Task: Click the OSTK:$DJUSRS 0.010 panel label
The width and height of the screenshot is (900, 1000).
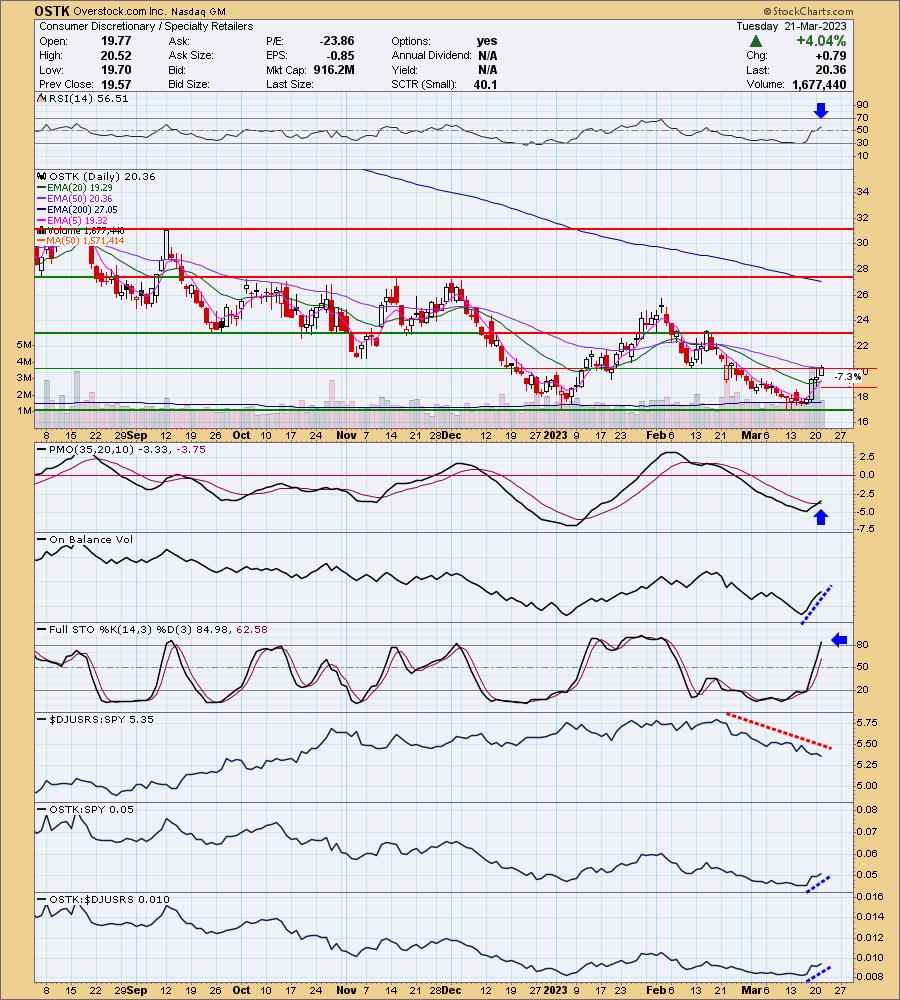Action: [x=109, y=900]
